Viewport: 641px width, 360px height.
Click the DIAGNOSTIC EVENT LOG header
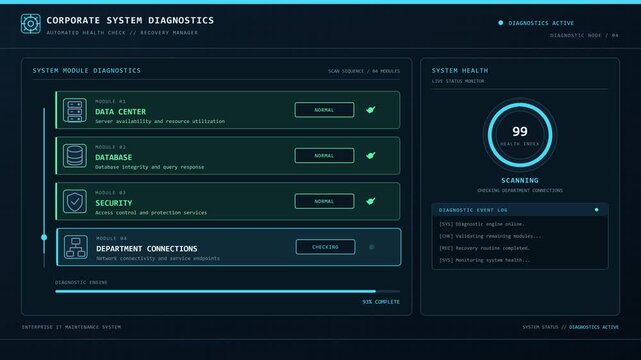(x=473, y=210)
